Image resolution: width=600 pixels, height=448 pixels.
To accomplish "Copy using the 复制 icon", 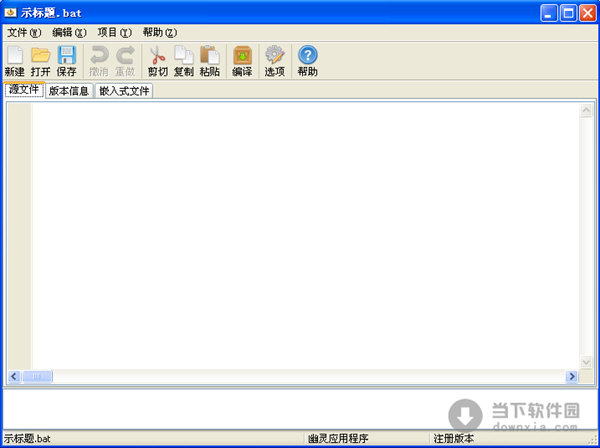I will click(x=184, y=61).
